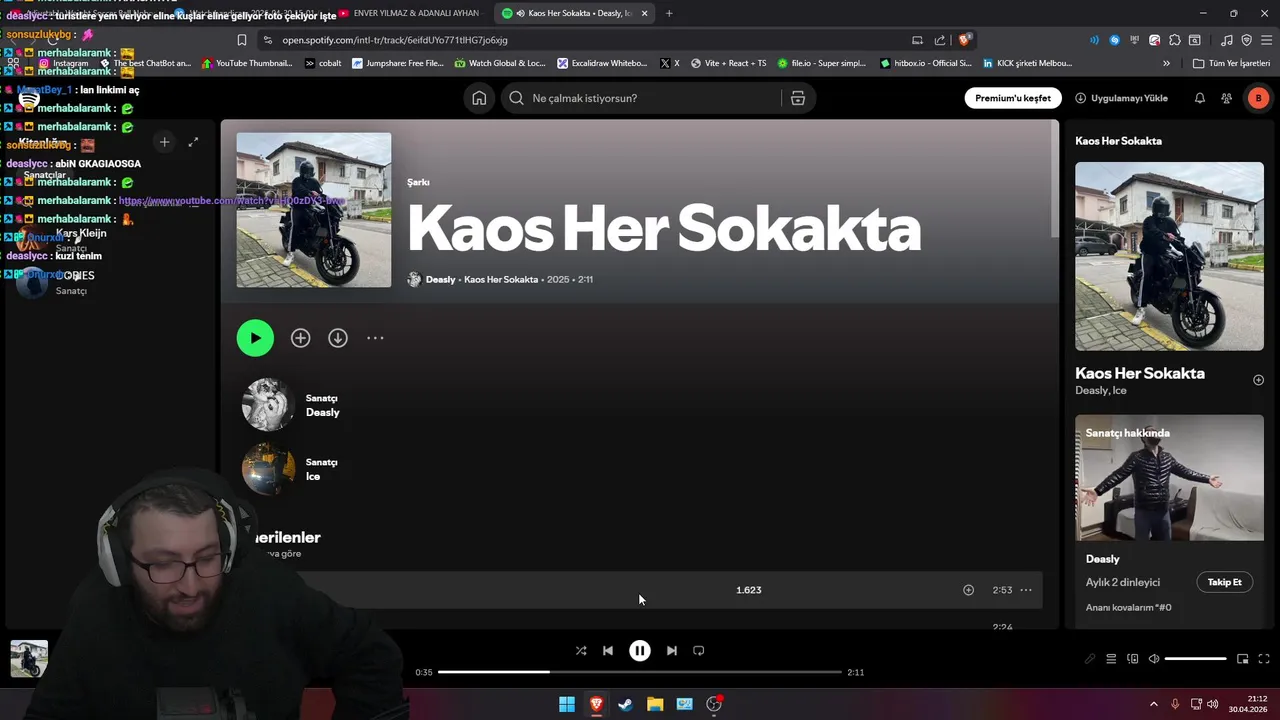Enter full screen via player expand icon

tap(1264, 659)
